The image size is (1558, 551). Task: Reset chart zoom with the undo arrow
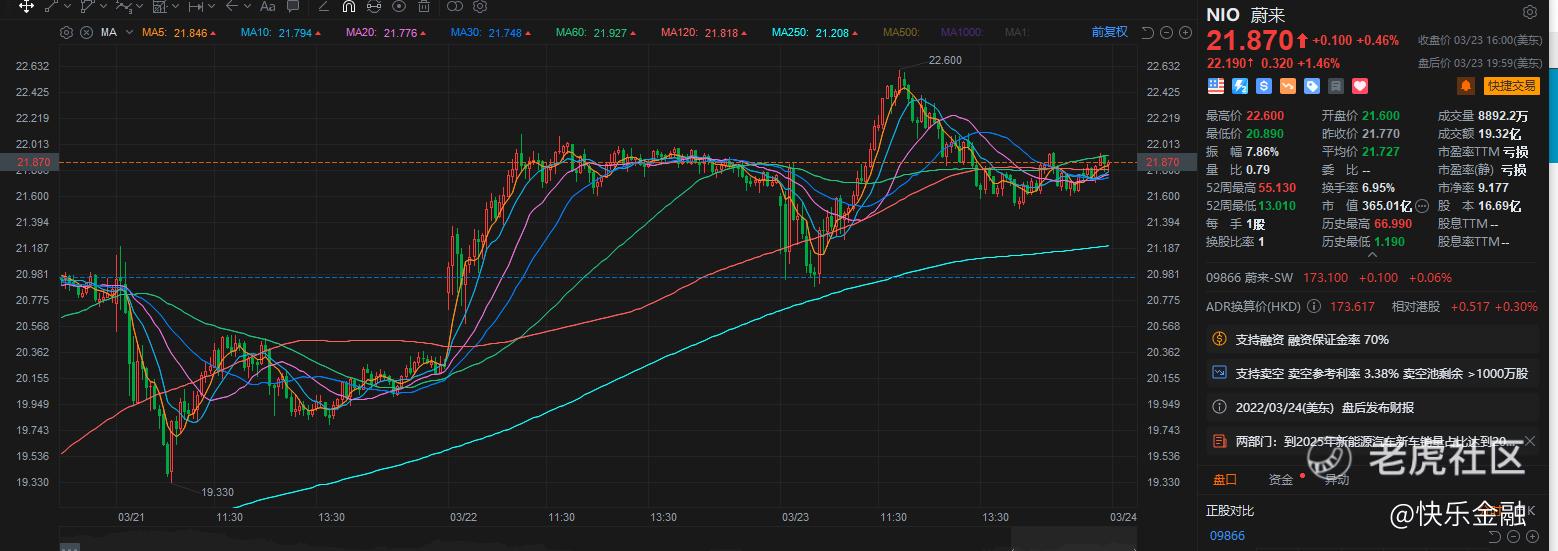1148,32
